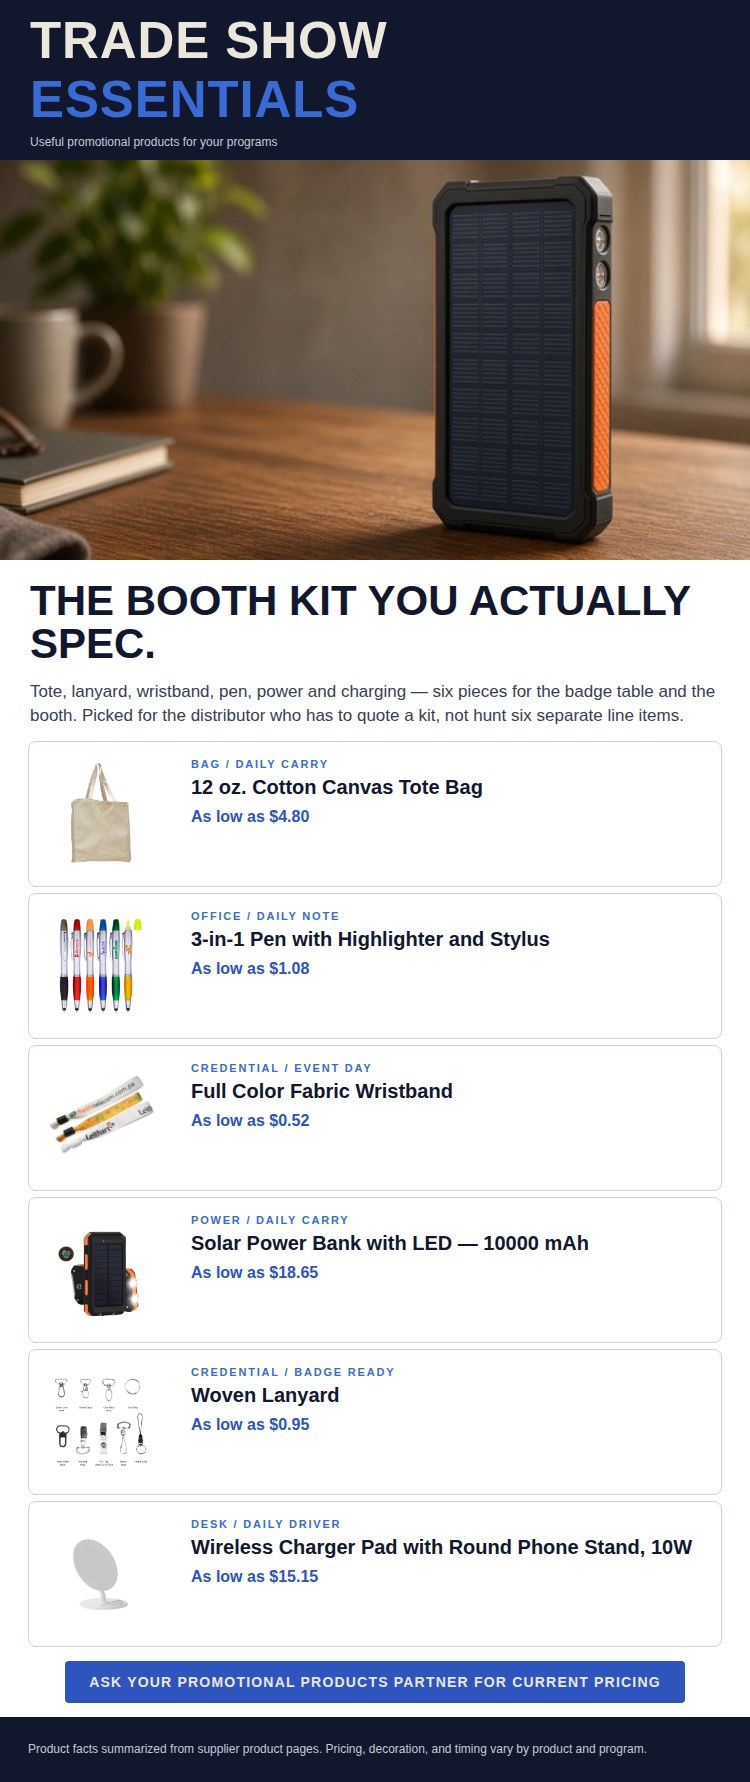The width and height of the screenshot is (750, 1782).
Task: Open Full Color Fabric Wristband product
Action: pyautogui.click(x=322, y=1091)
